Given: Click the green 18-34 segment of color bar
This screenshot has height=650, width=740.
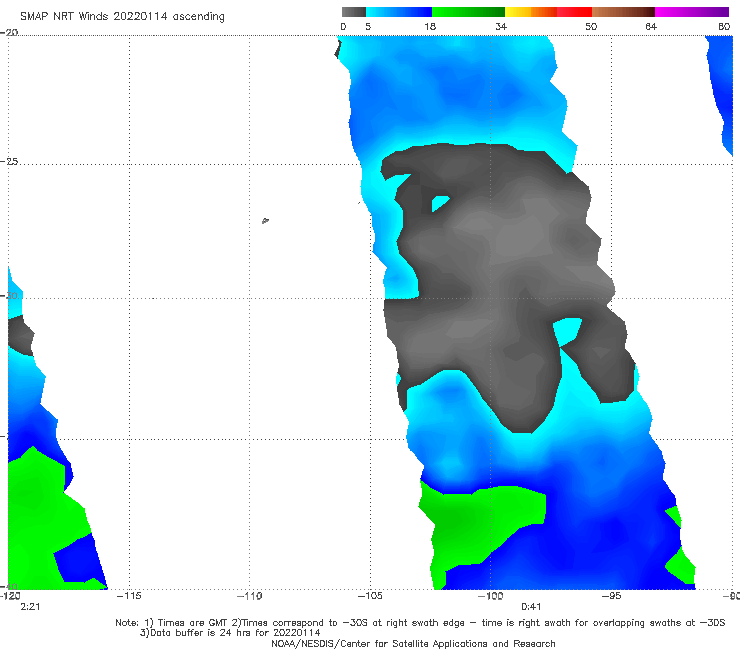Looking at the screenshot, I should 468,12.
